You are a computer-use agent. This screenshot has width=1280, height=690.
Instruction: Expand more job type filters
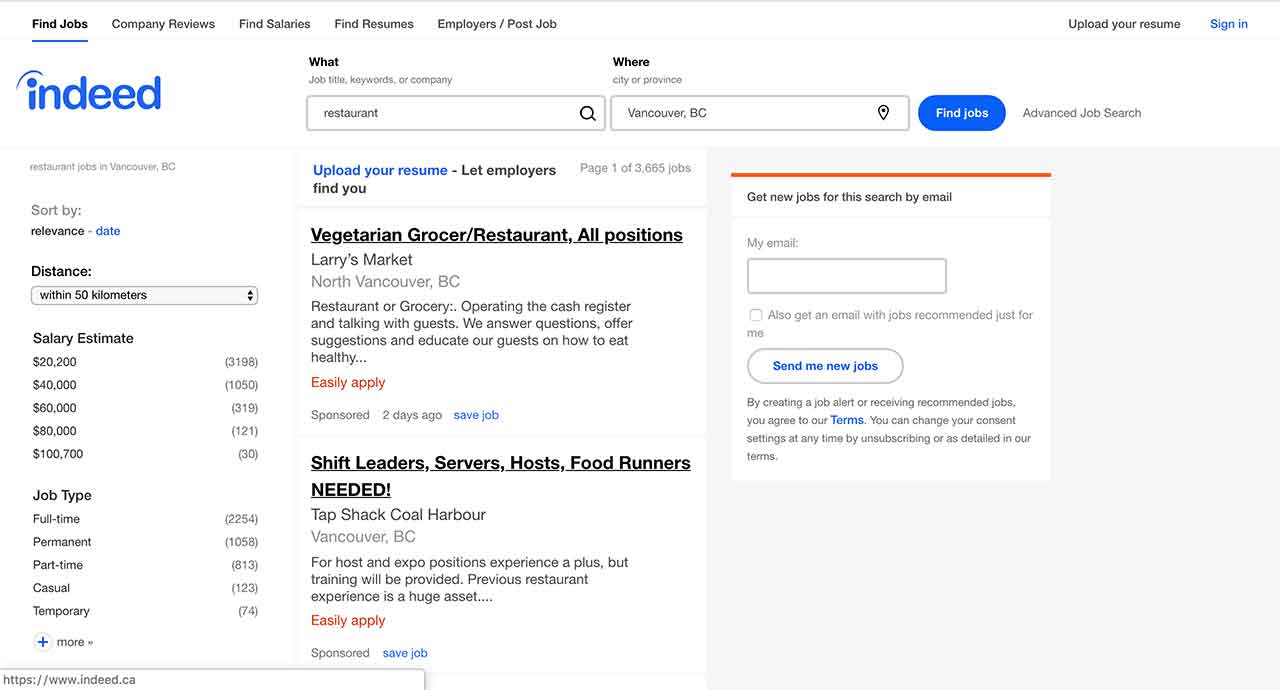coord(75,642)
